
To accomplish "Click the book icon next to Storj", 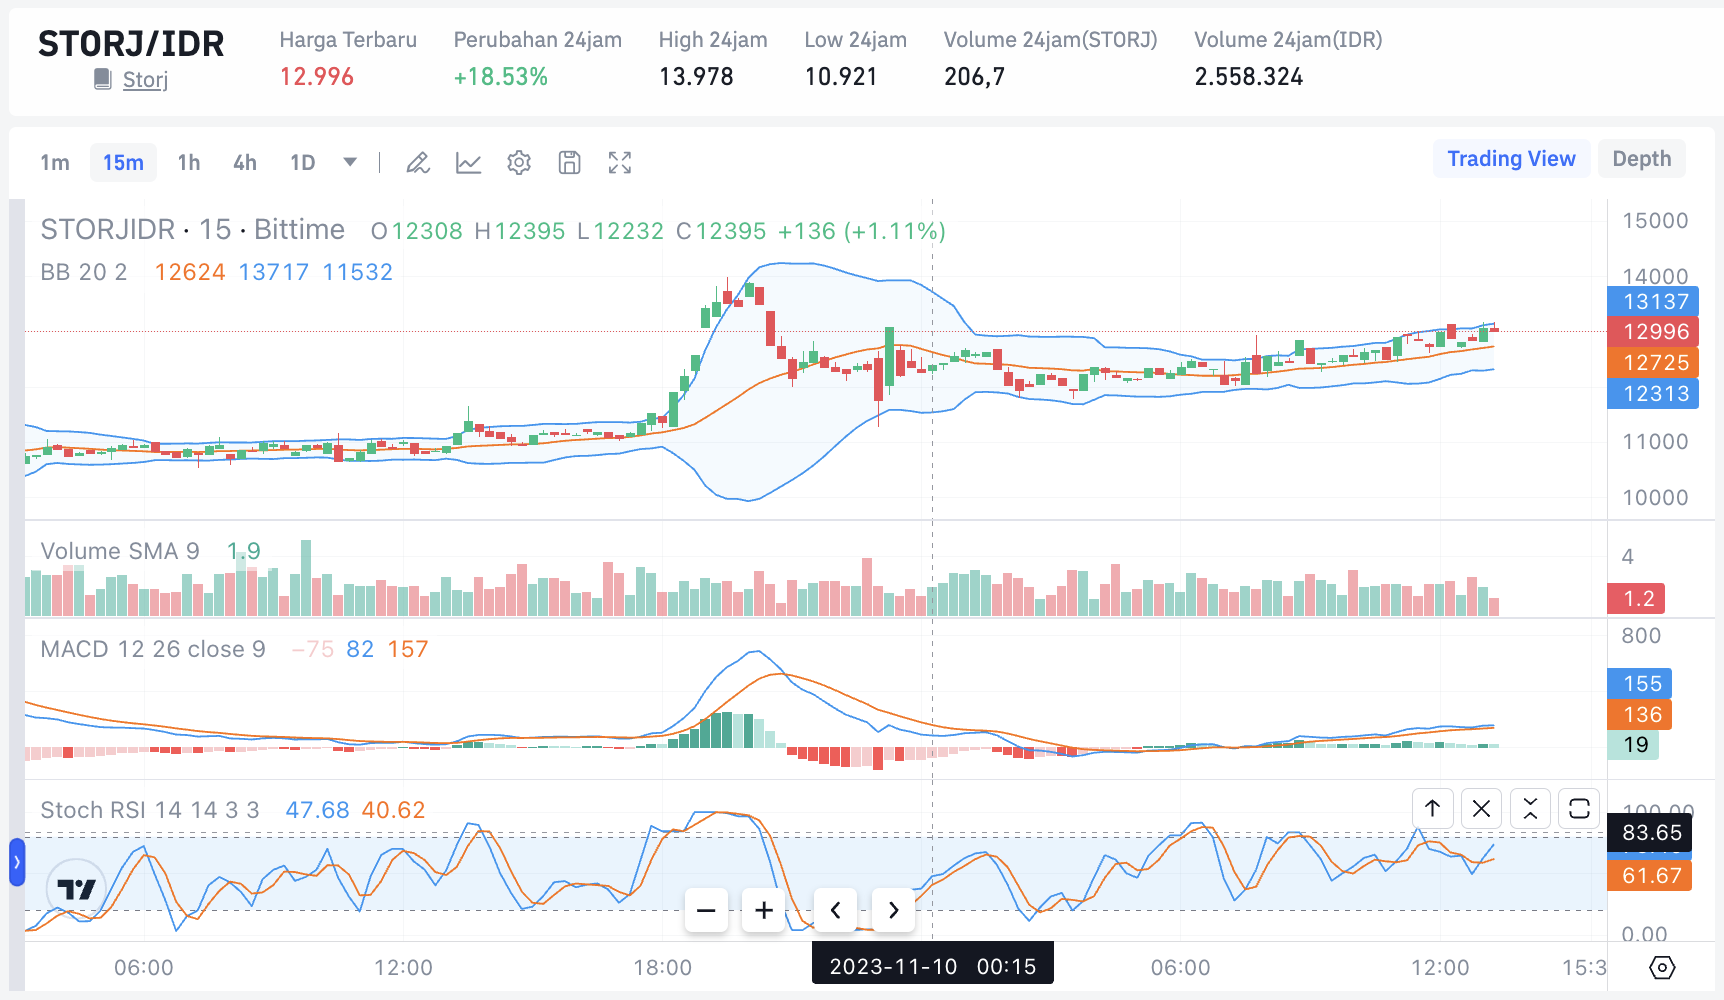I will coord(102,79).
